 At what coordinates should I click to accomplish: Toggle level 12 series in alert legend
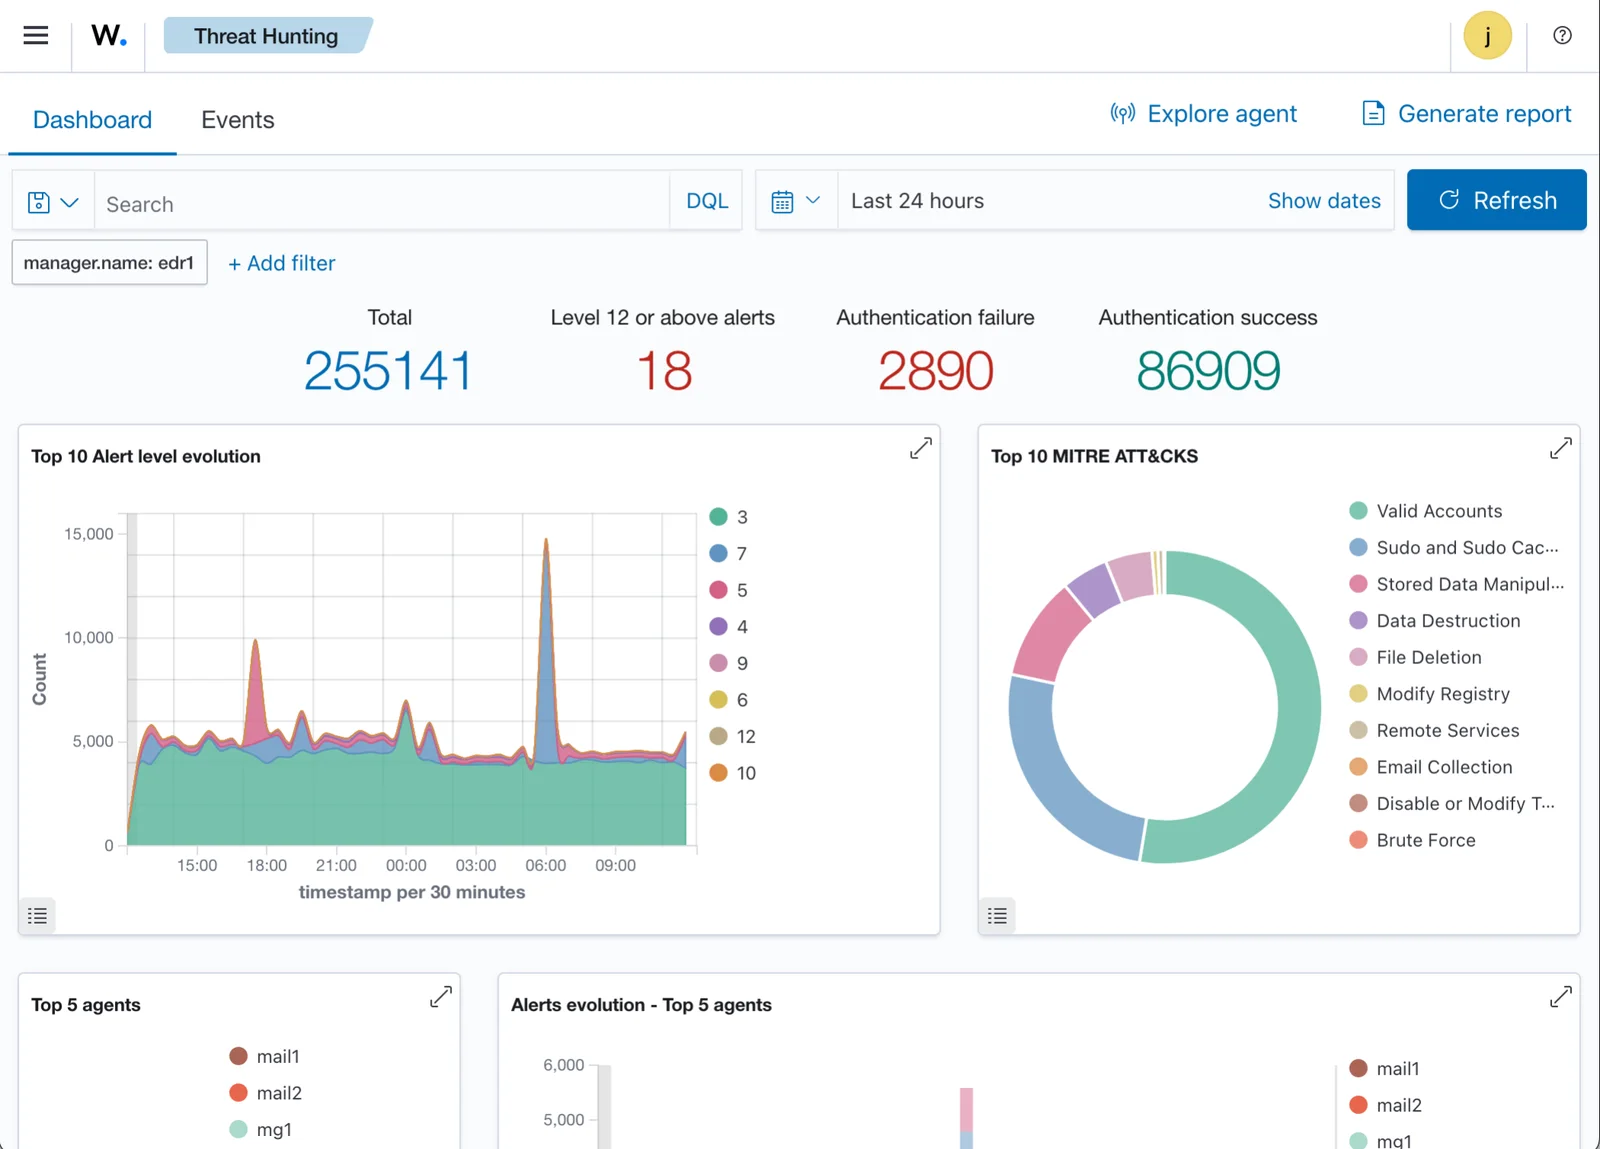[733, 736]
